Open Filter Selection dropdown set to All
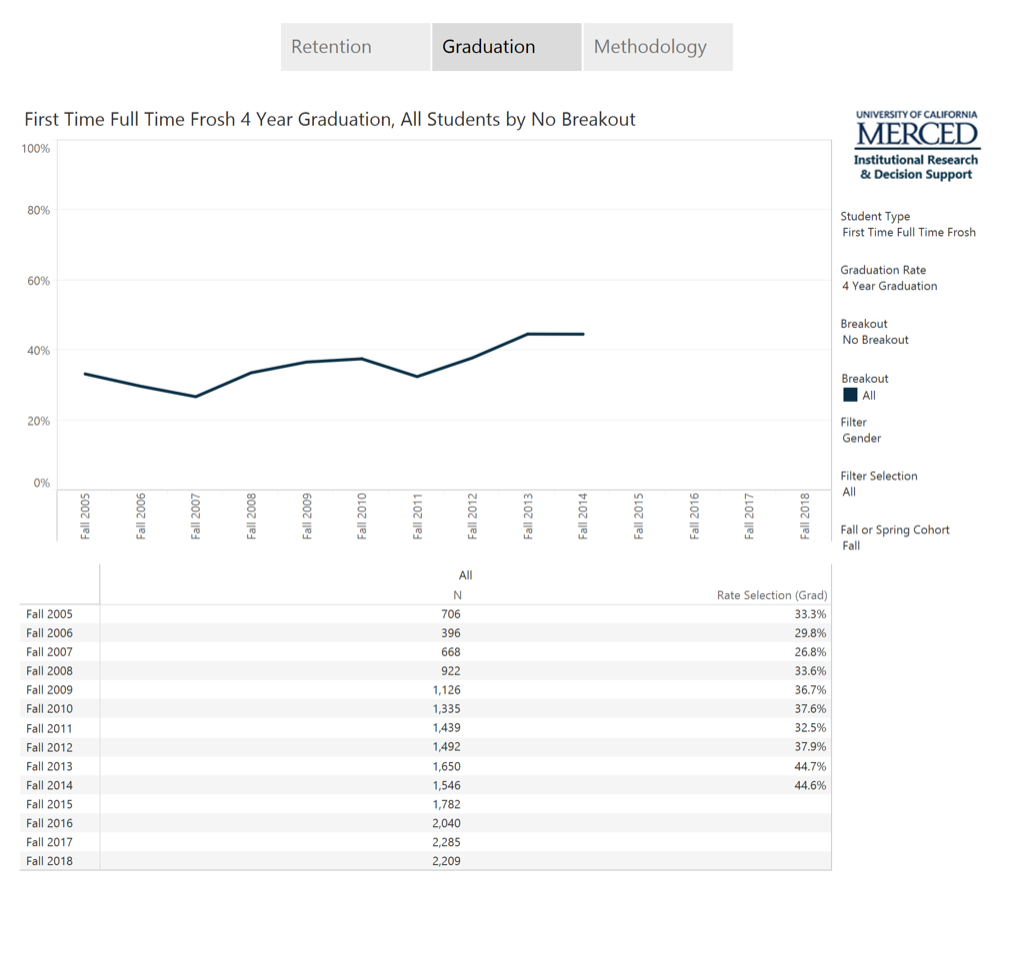This screenshot has height=960, width=1012. pyautogui.click(x=849, y=492)
